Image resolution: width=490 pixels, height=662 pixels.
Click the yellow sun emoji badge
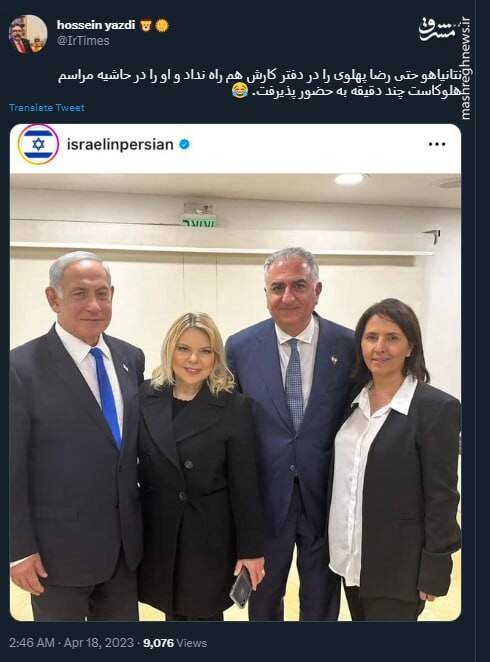click(x=162, y=26)
